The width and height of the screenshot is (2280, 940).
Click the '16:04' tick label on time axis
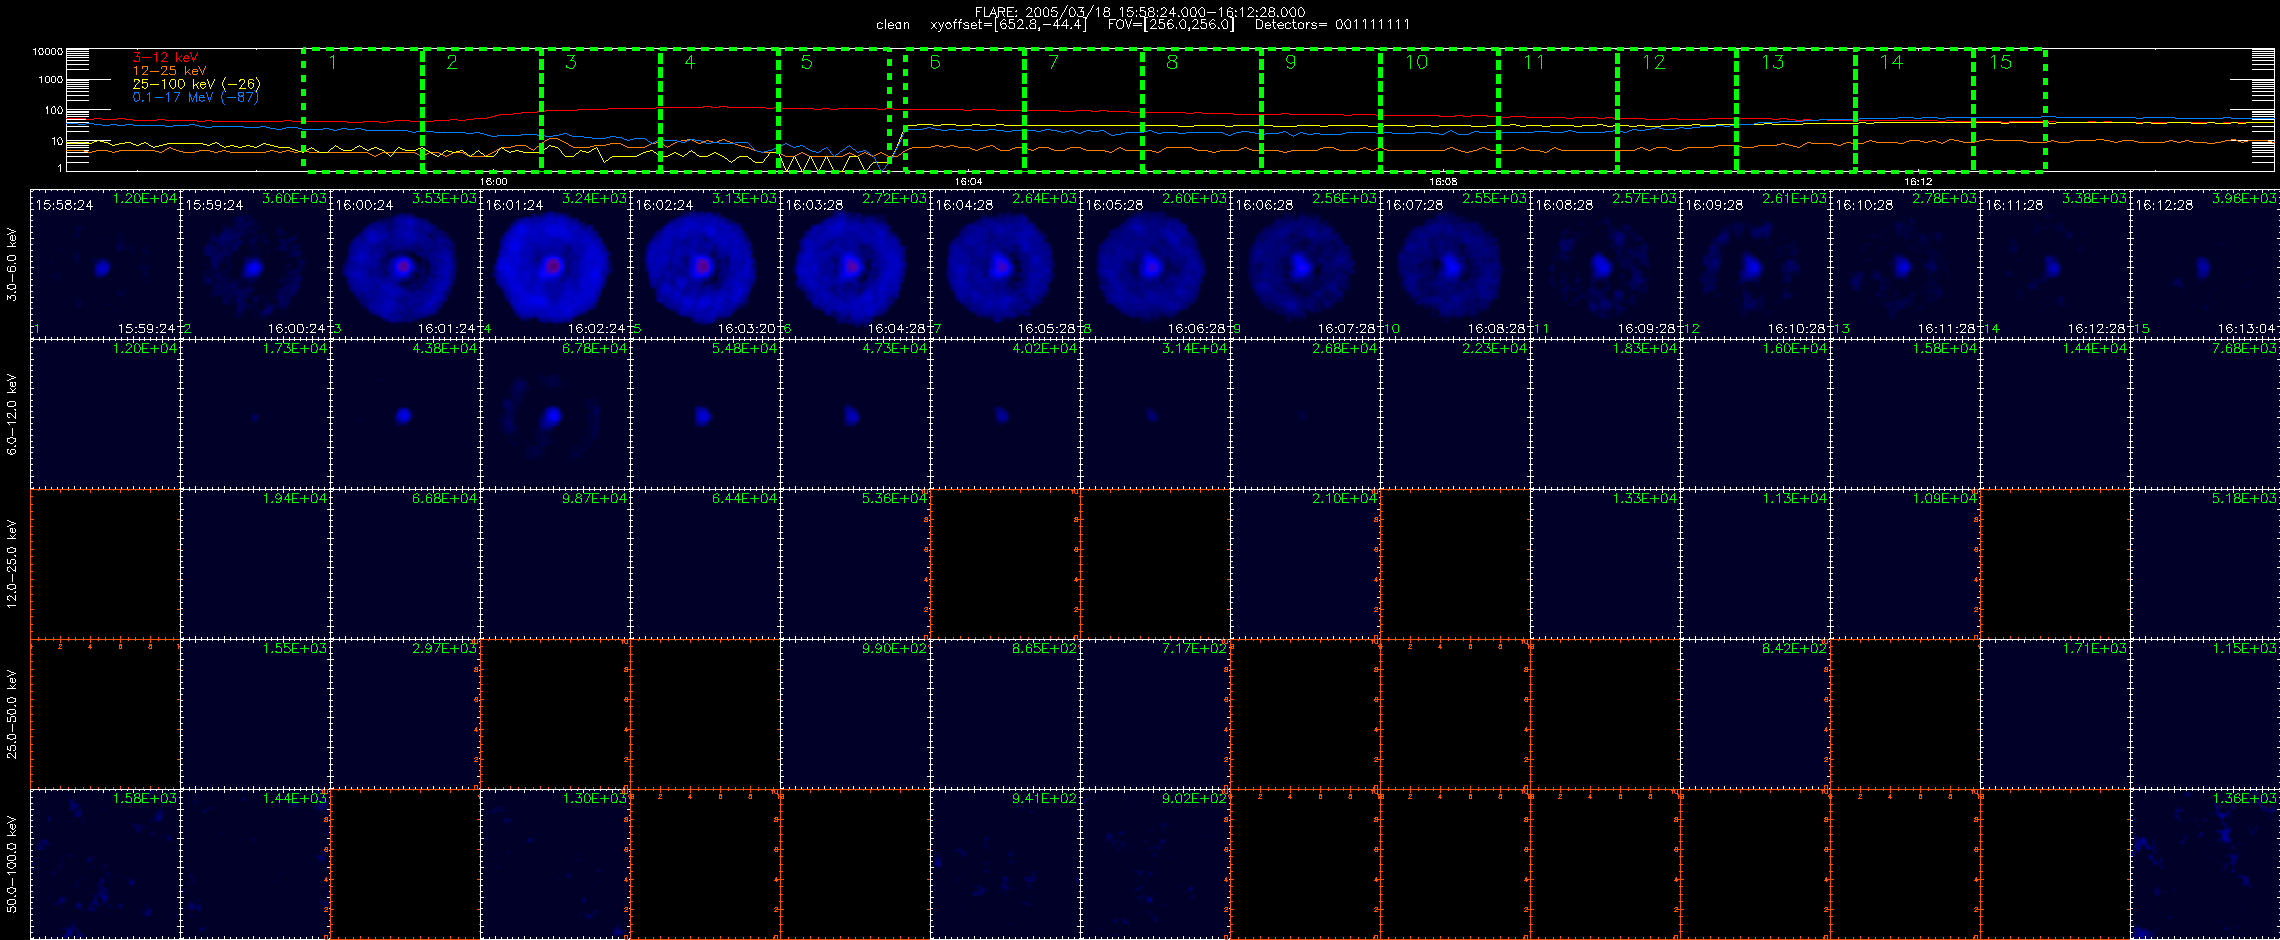(968, 182)
